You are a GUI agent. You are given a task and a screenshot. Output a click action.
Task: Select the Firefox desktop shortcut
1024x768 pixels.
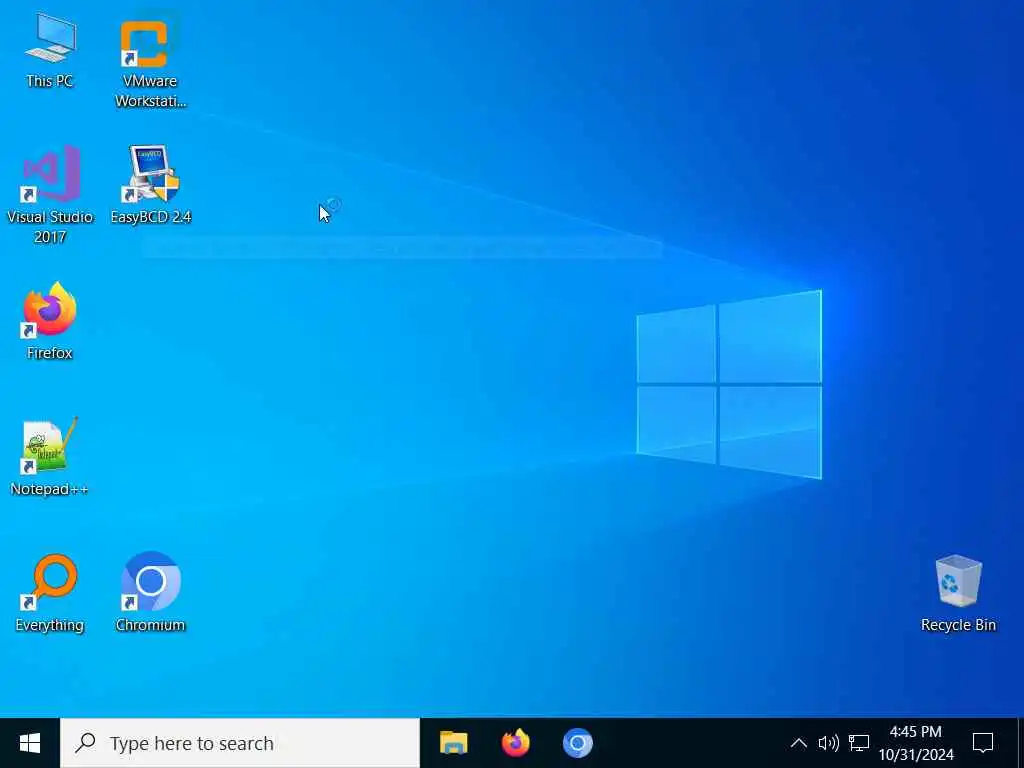[x=50, y=321]
